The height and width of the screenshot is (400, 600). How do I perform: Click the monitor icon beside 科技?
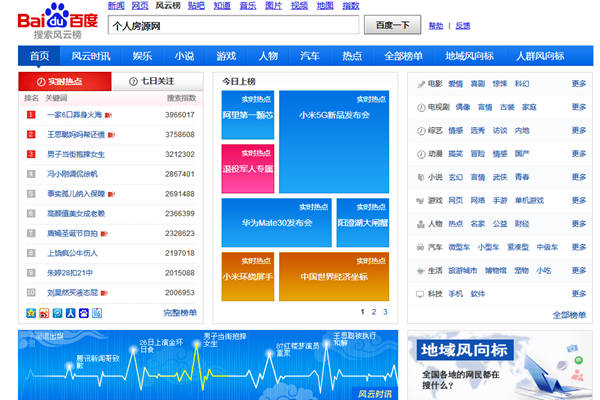coord(421,294)
